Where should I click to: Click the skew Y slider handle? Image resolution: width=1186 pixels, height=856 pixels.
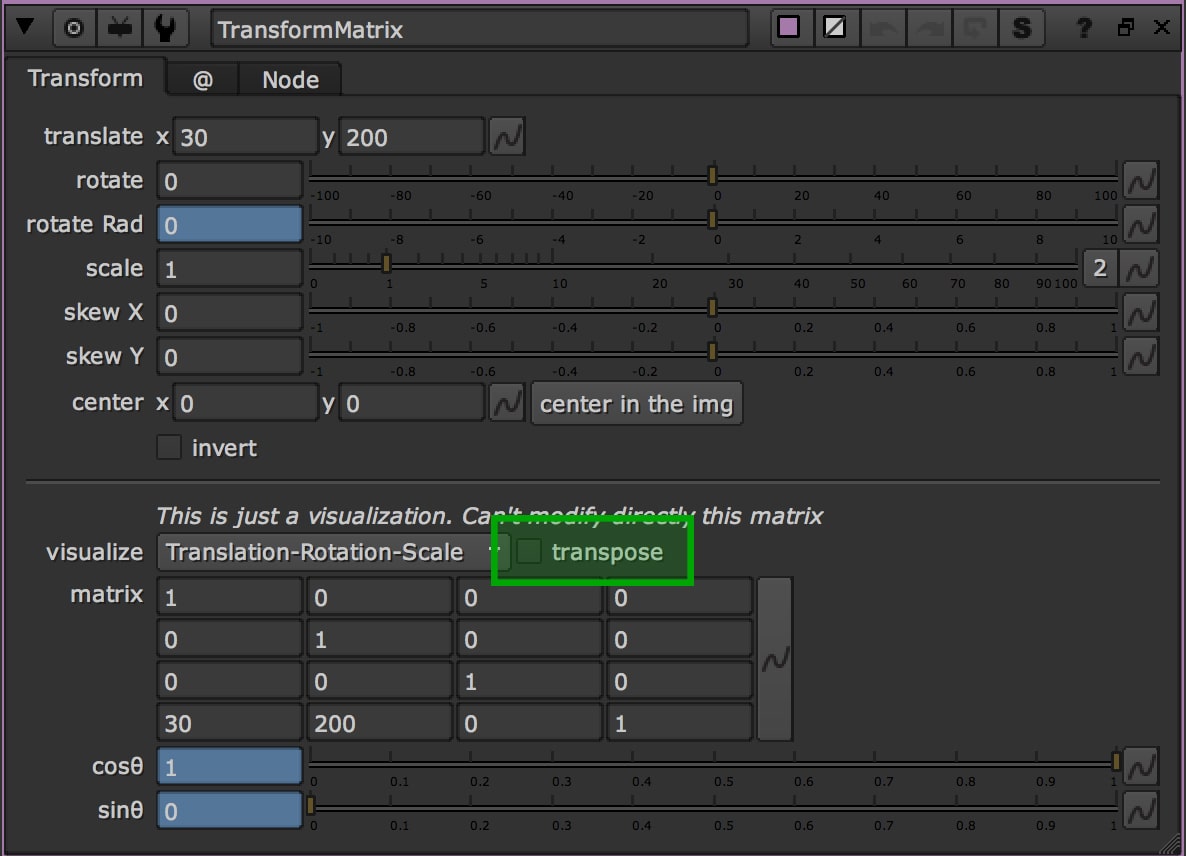[x=712, y=351]
